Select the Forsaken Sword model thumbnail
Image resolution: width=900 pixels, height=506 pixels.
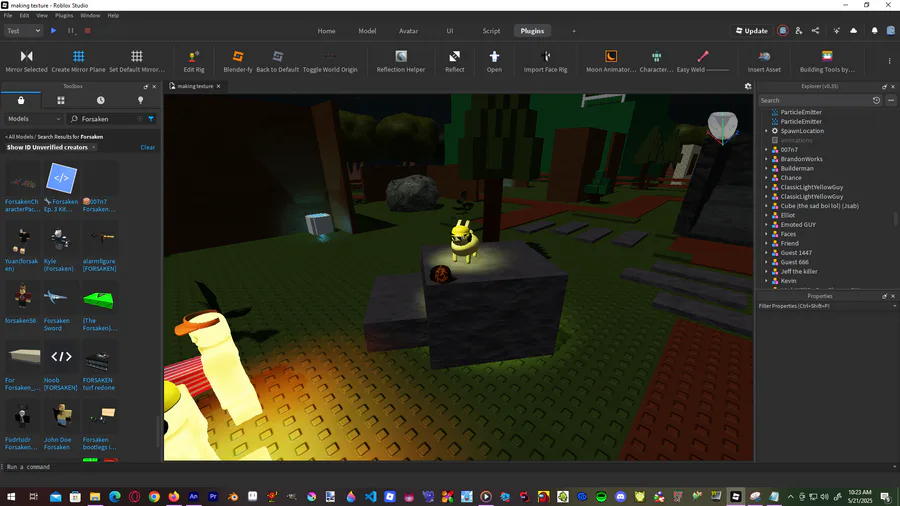61,298
